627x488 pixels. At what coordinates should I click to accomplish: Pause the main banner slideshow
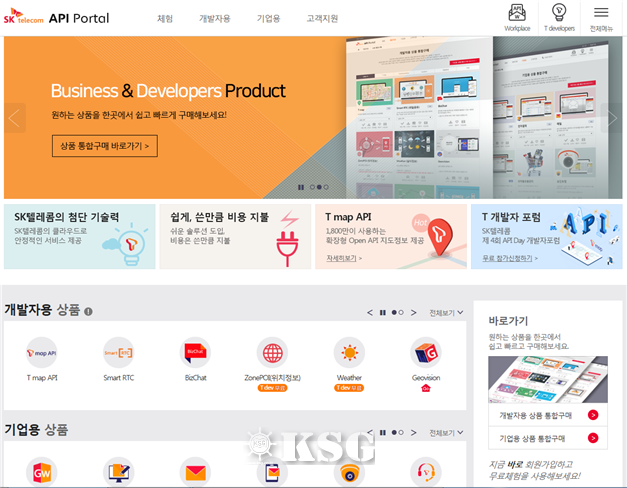(x=301, y=187)
